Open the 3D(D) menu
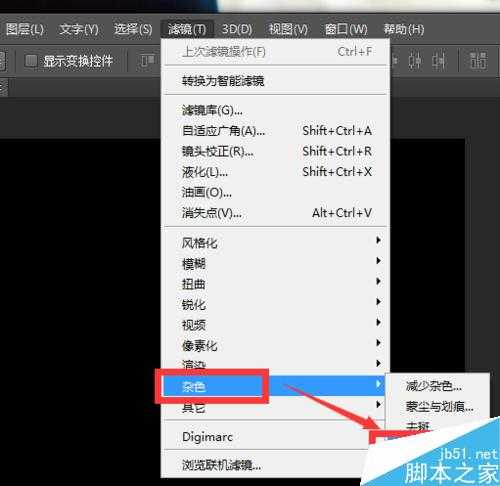The height and width of the screenshot is (486, 500). [237, 30]
